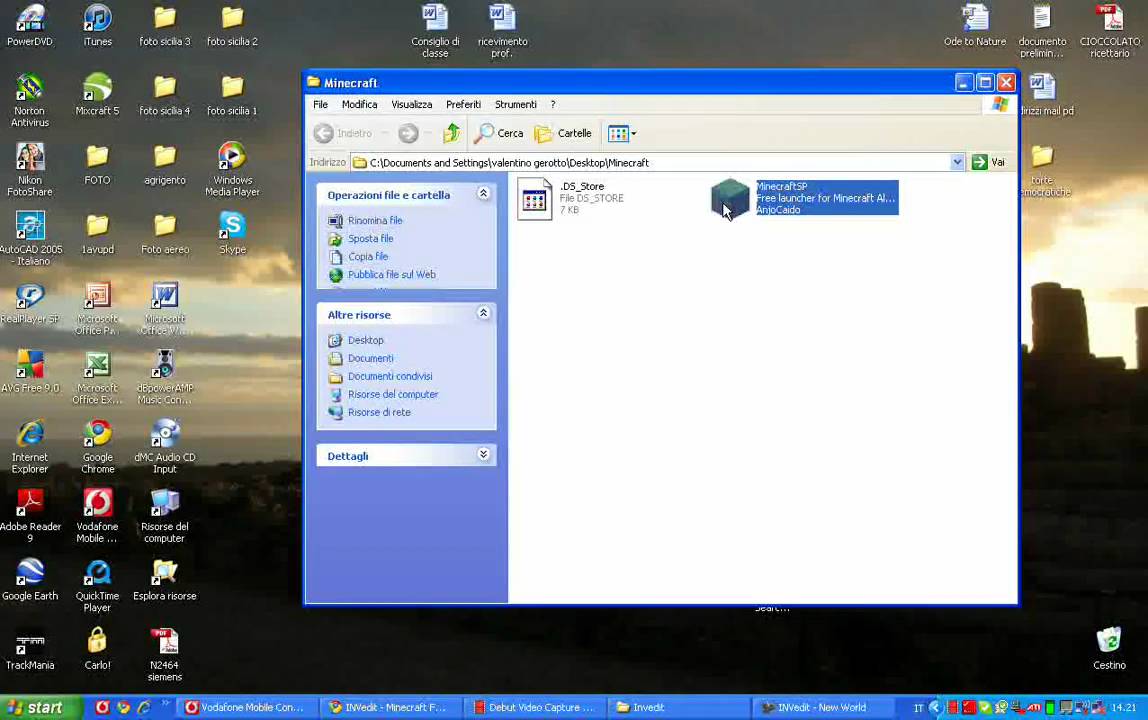Click the Vai go button
Viewport: 1148px width, 720px height.
coord(988,163)
